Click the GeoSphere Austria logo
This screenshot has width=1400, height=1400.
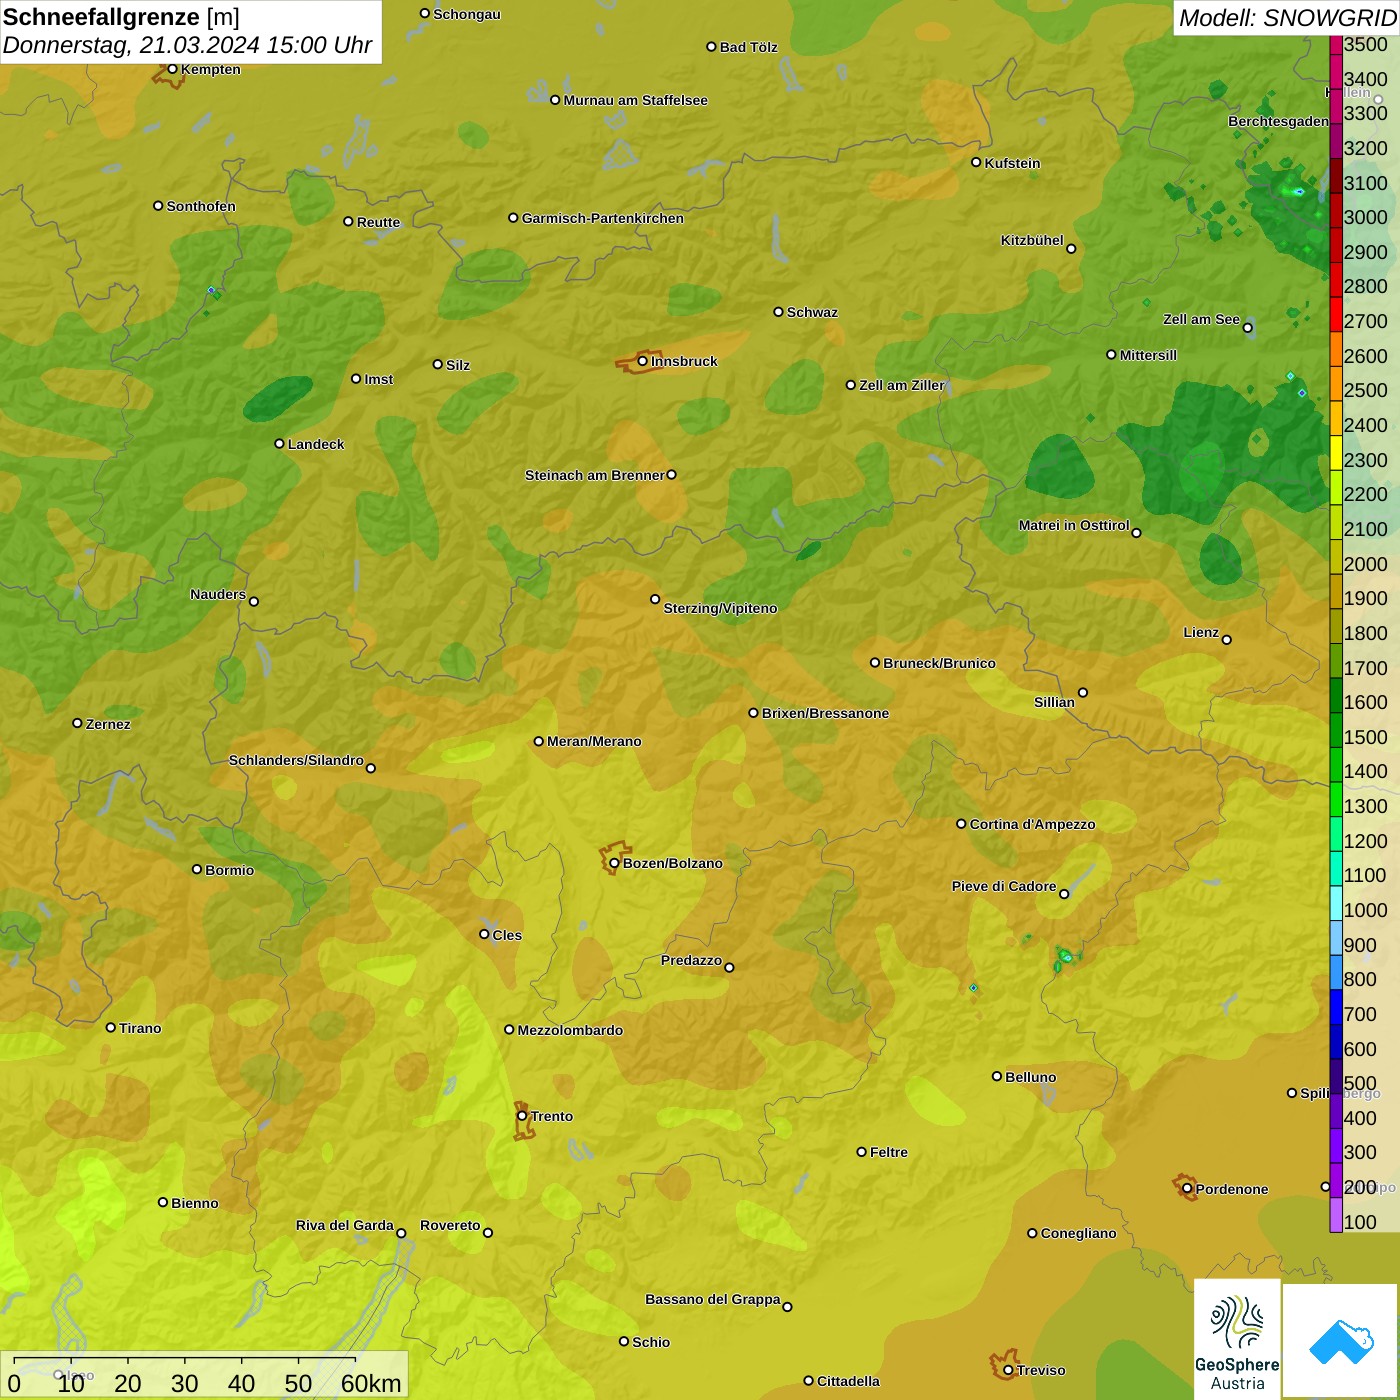tap(1237, 1339)
